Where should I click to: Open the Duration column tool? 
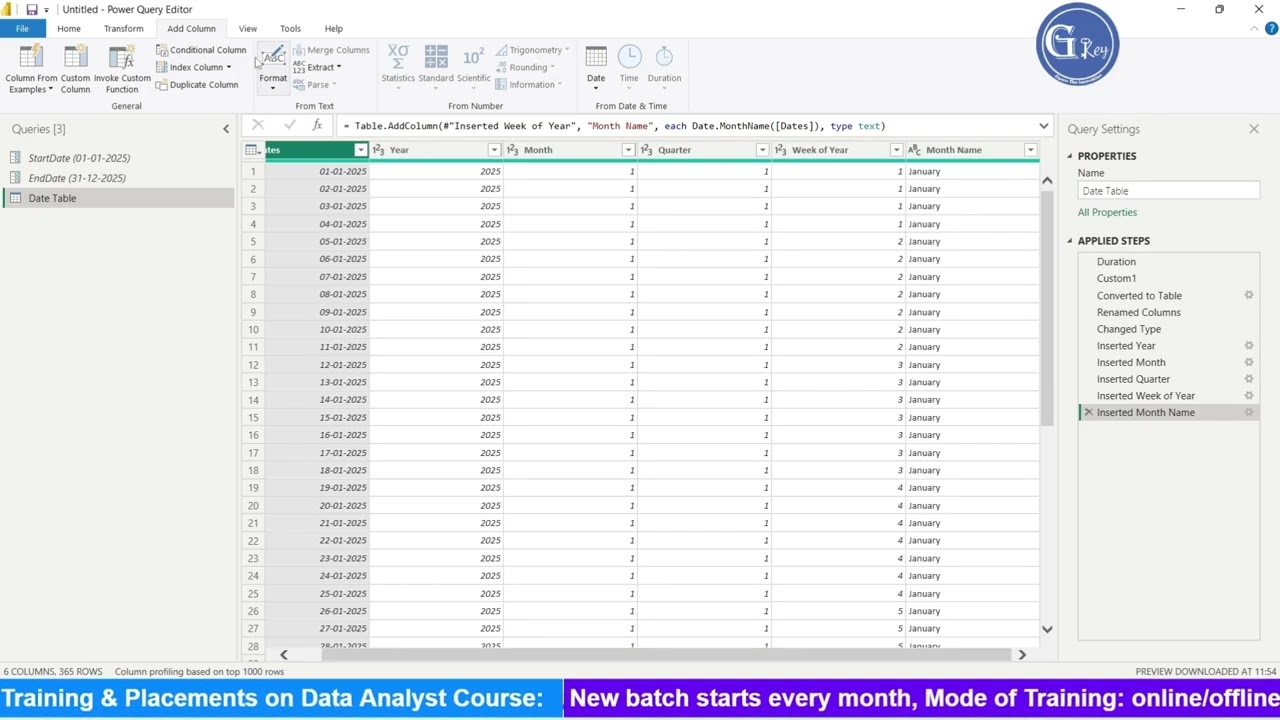[x=664, y=66]
